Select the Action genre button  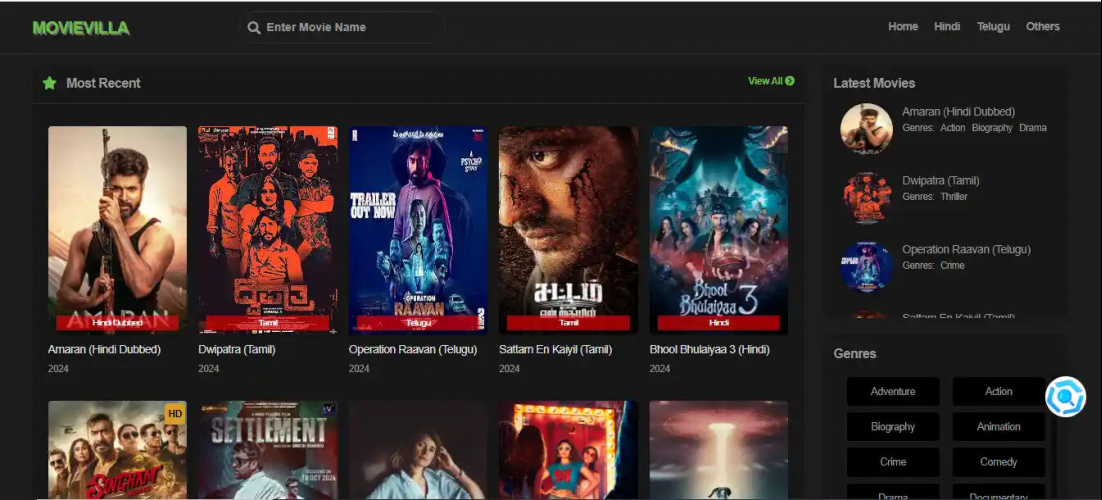(998, 391)
